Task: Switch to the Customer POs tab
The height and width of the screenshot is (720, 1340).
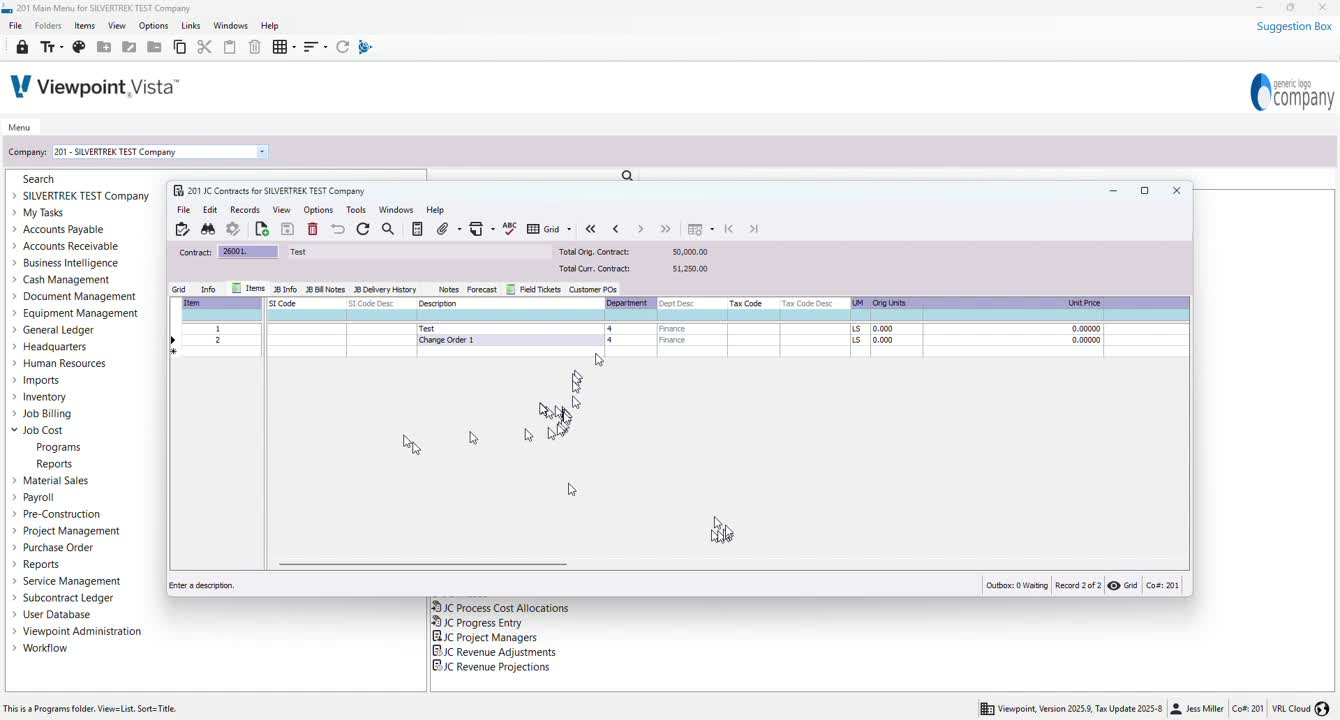Action: 593,290
